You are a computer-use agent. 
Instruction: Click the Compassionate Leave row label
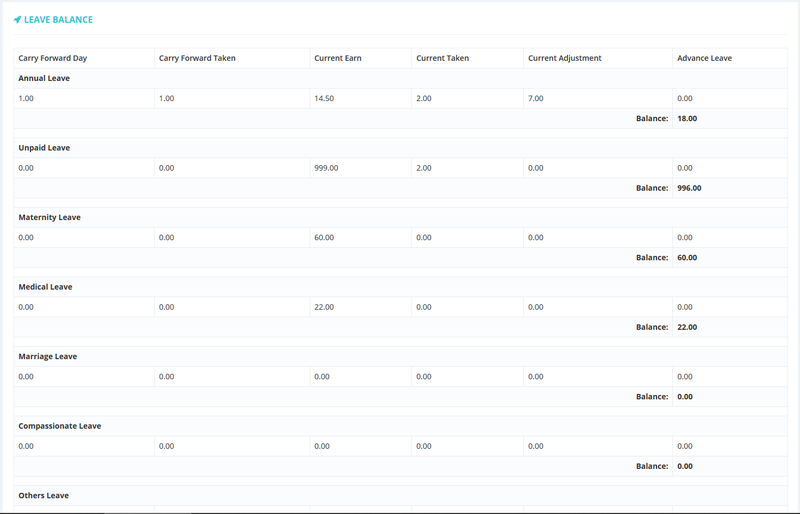tap(59, 426)
